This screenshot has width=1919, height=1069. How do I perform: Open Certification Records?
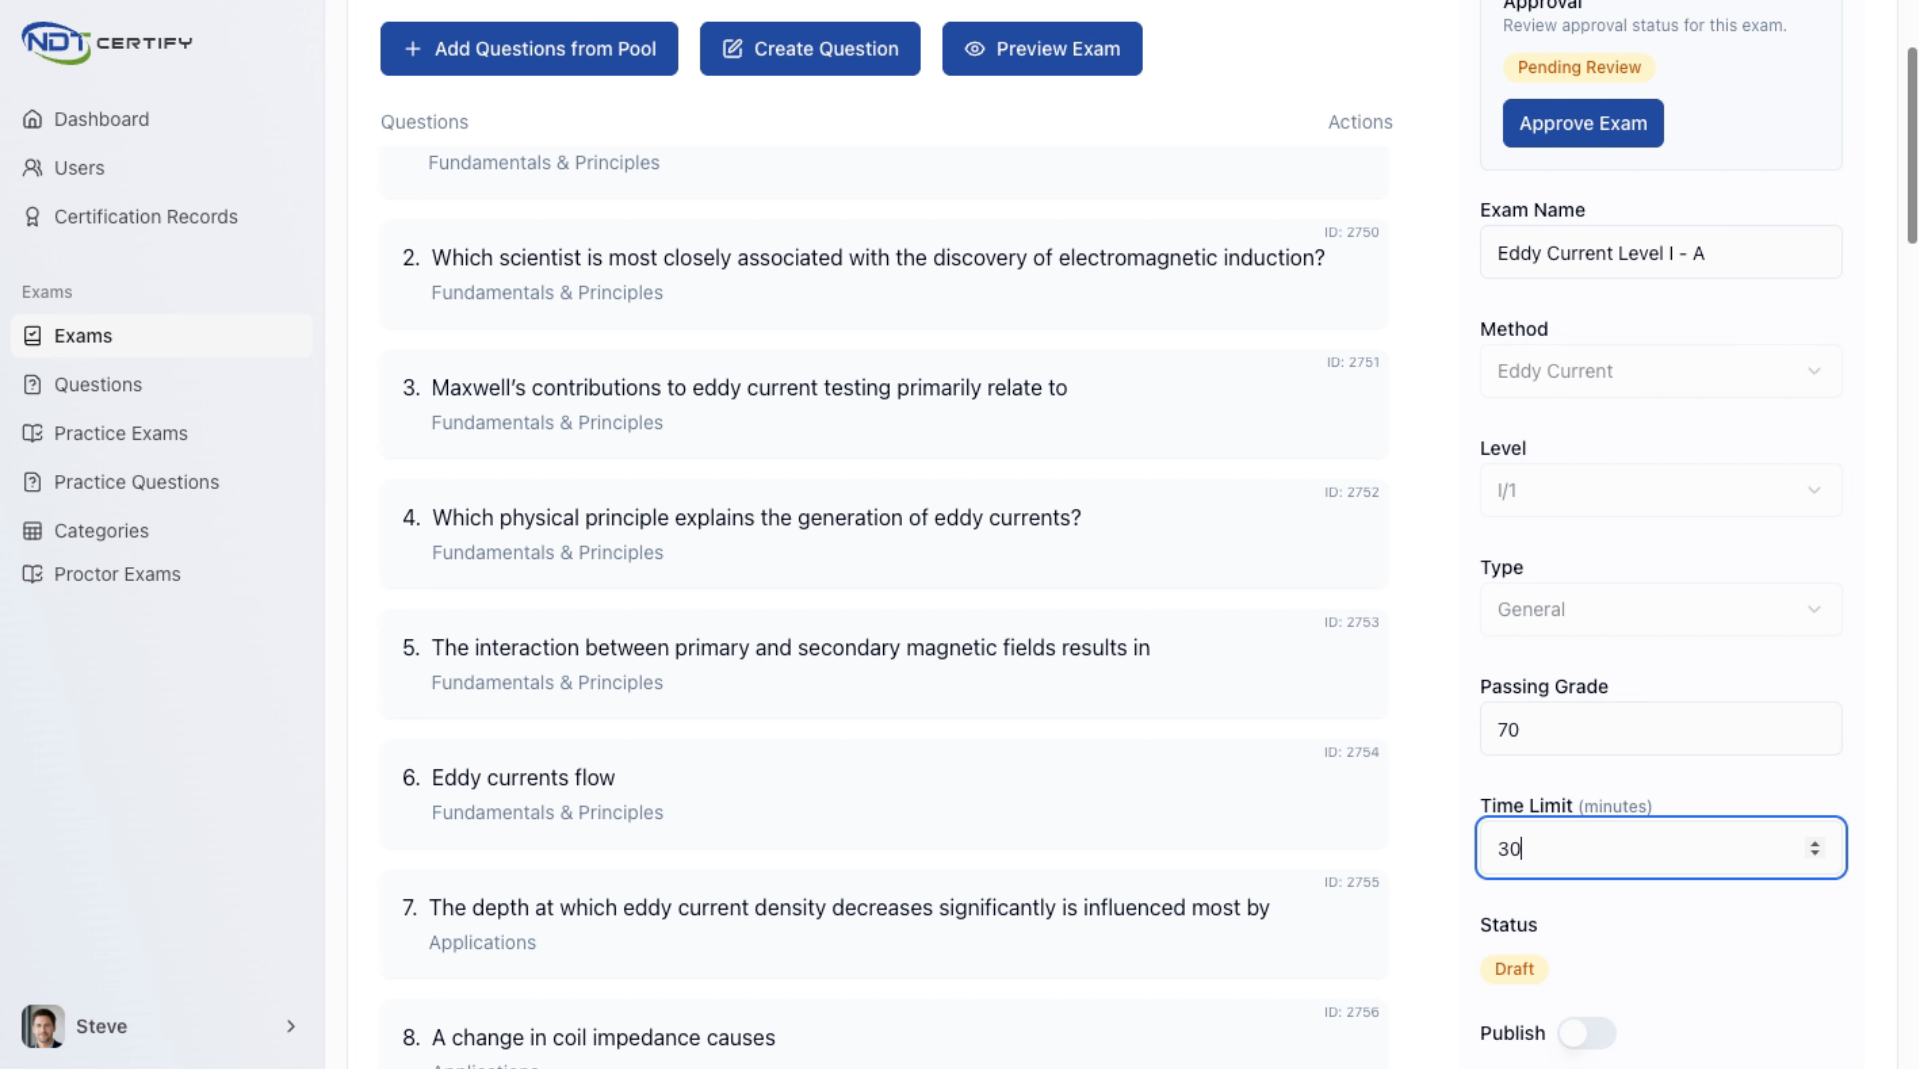coord(161,217)
